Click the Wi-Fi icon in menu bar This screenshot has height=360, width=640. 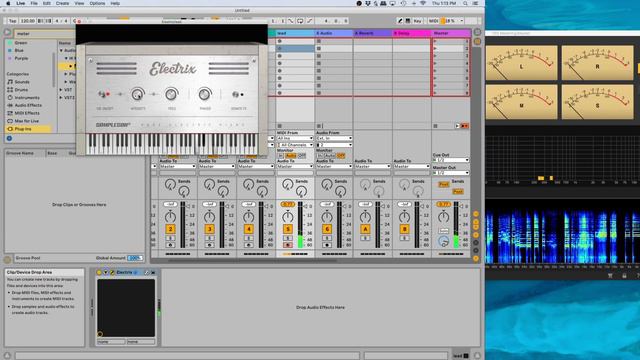(423, 3)
